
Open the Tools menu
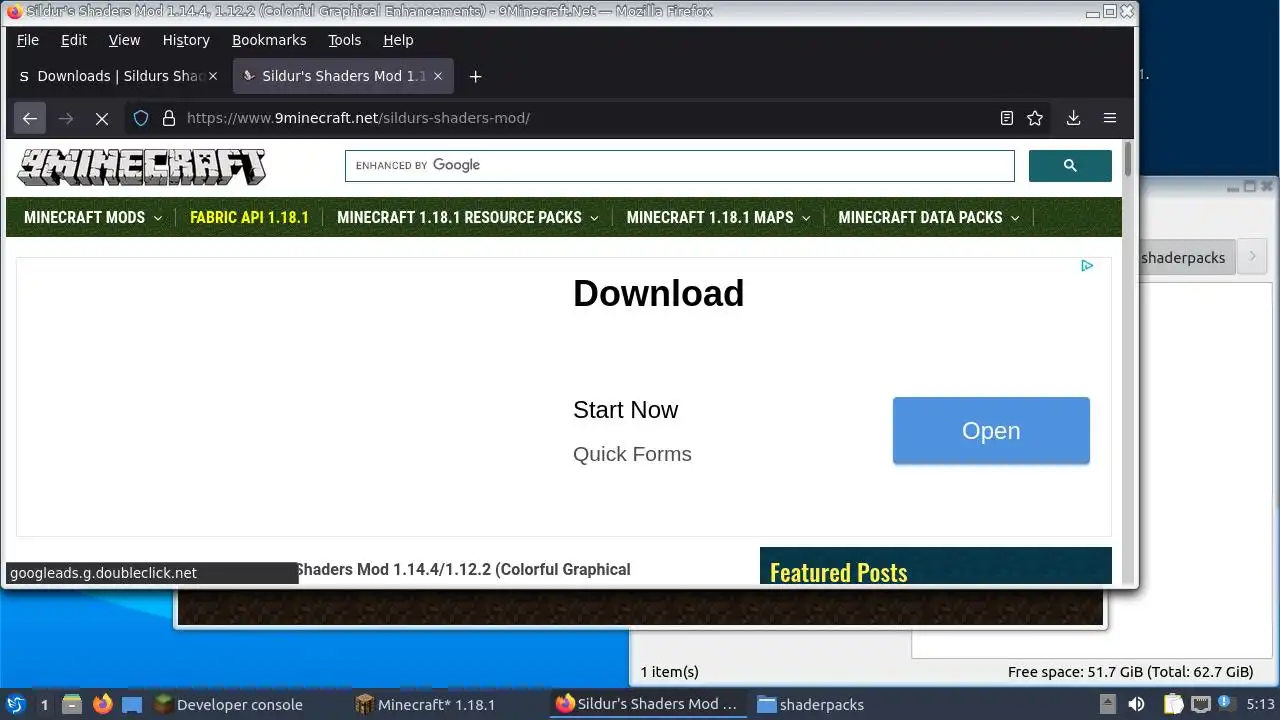pos(345,40)
